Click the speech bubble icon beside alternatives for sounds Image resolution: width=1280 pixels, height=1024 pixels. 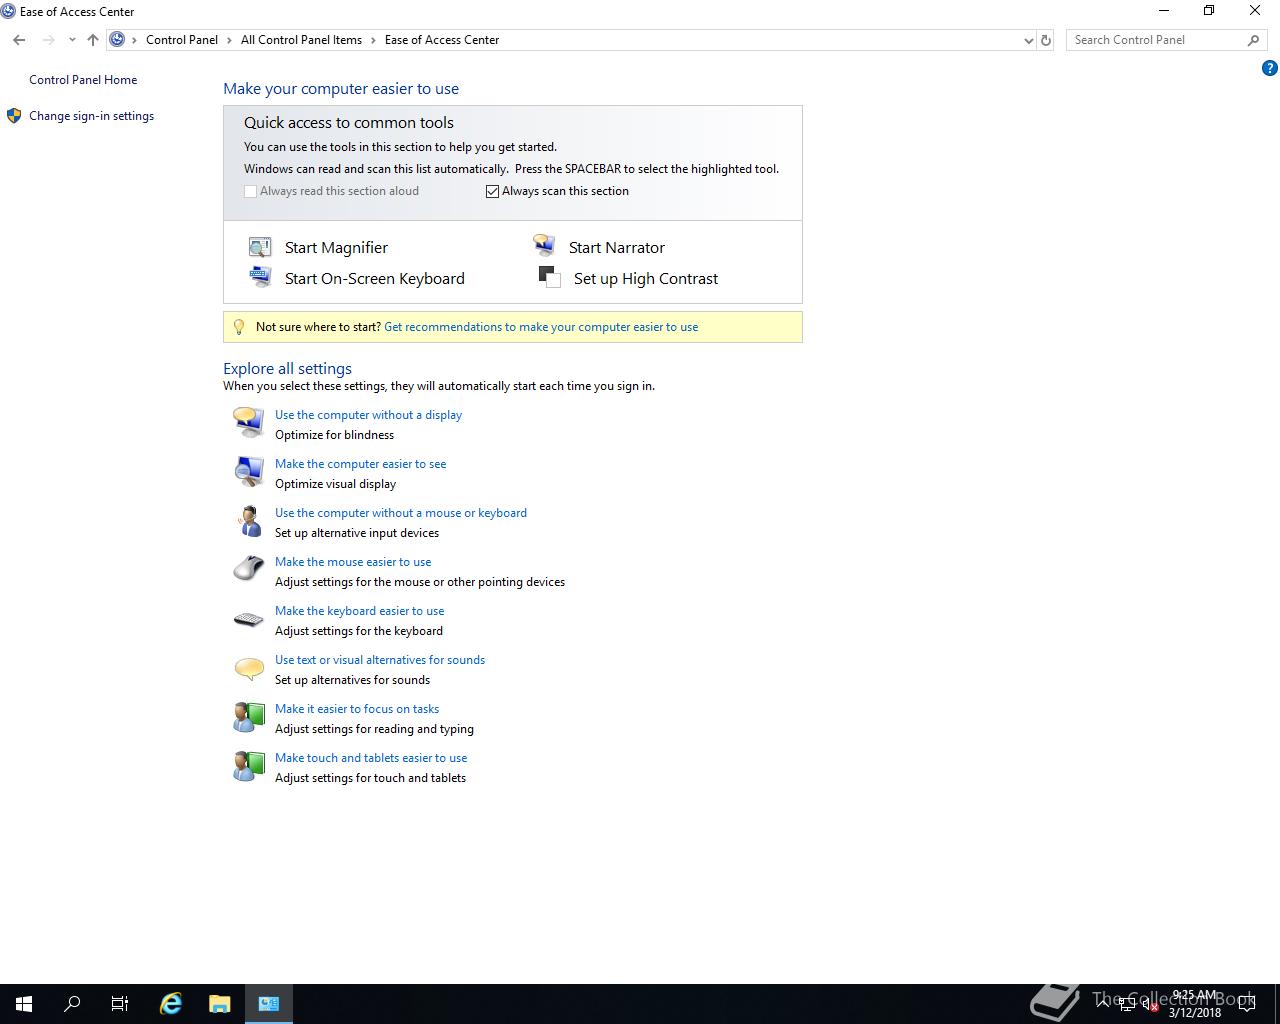[x=248, y=668]
